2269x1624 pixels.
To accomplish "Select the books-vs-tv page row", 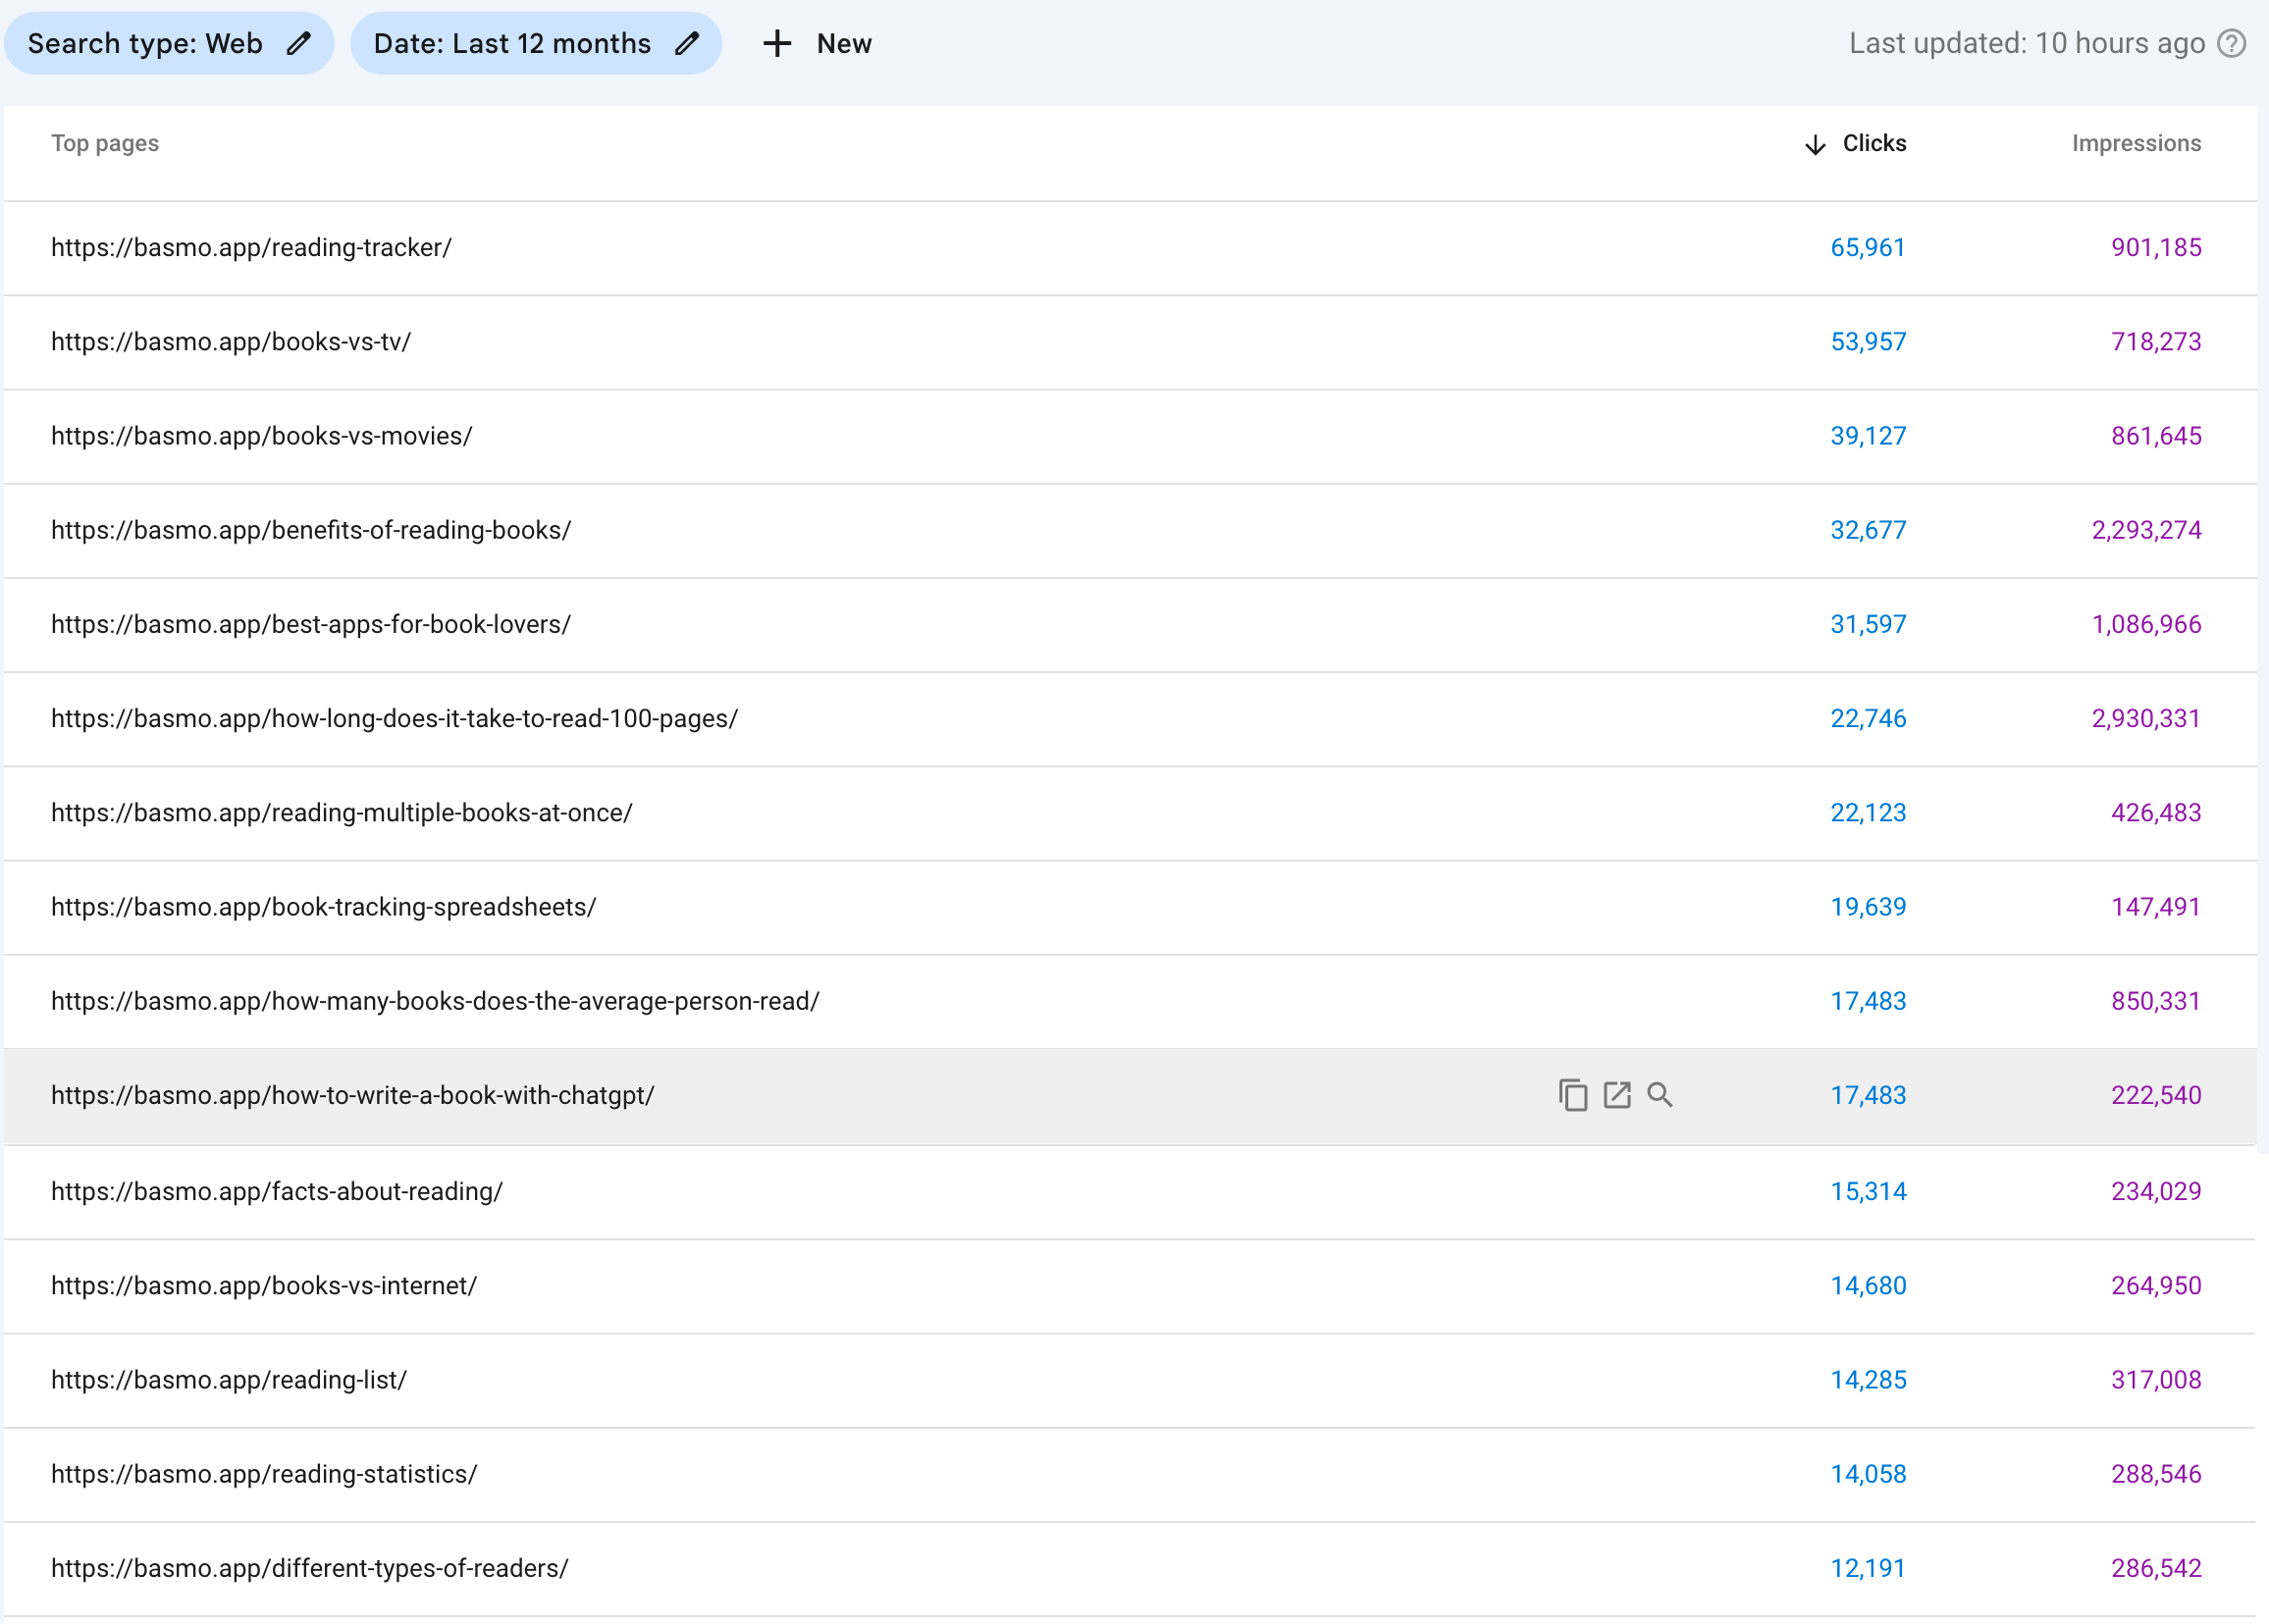I will tap(1130, 342).
